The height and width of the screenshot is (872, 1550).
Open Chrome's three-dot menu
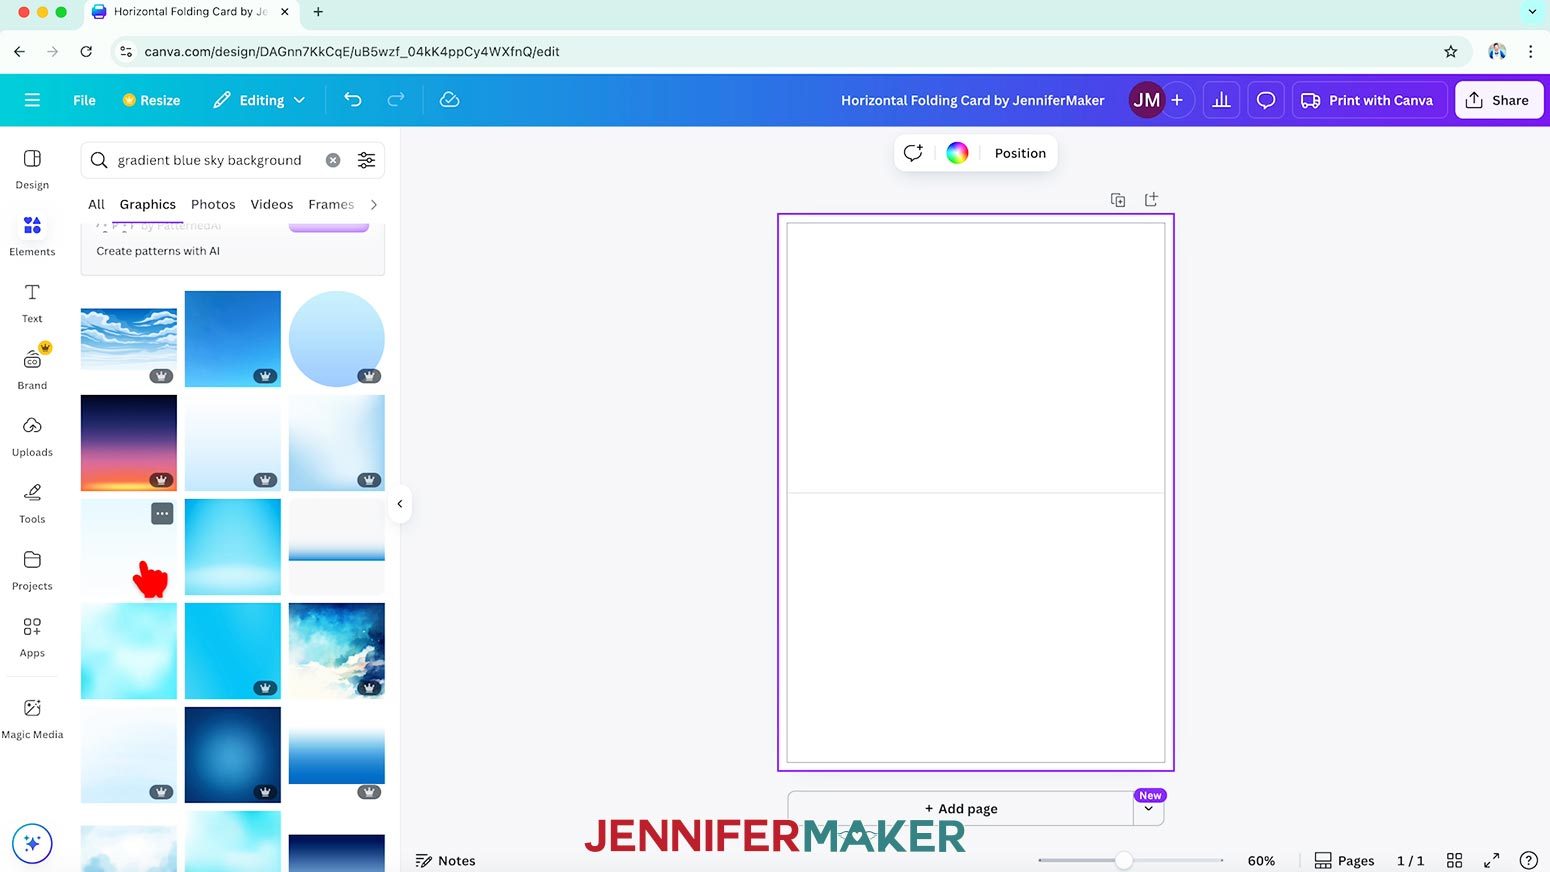1530,51
